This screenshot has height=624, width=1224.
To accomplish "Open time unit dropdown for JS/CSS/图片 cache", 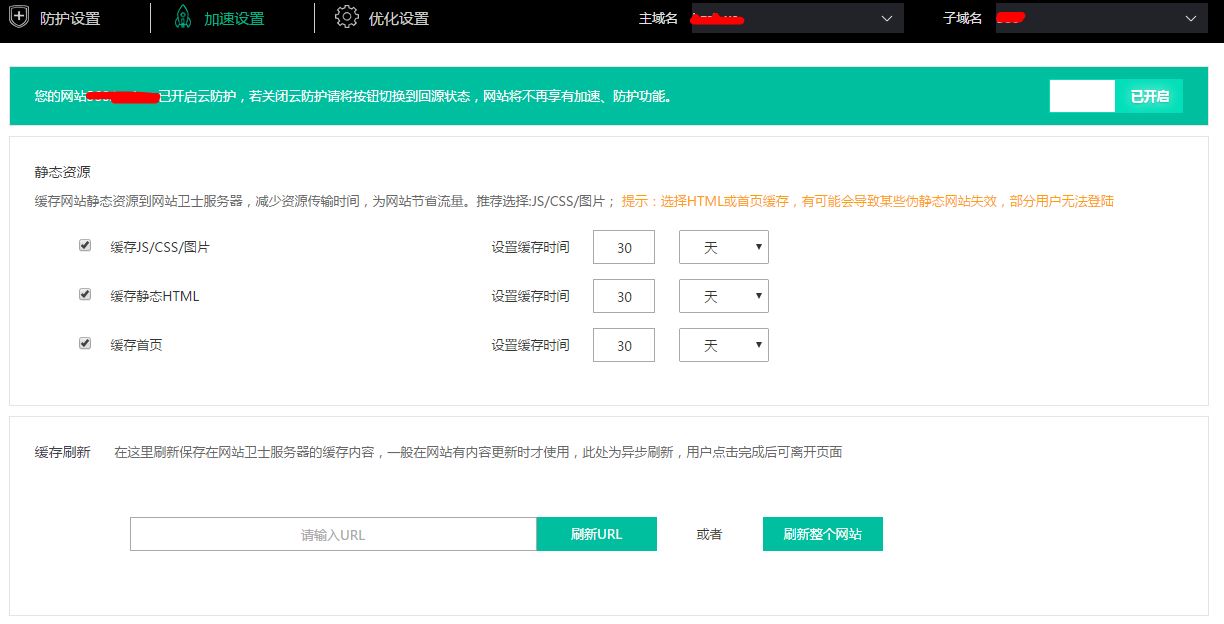I will 723,246.
